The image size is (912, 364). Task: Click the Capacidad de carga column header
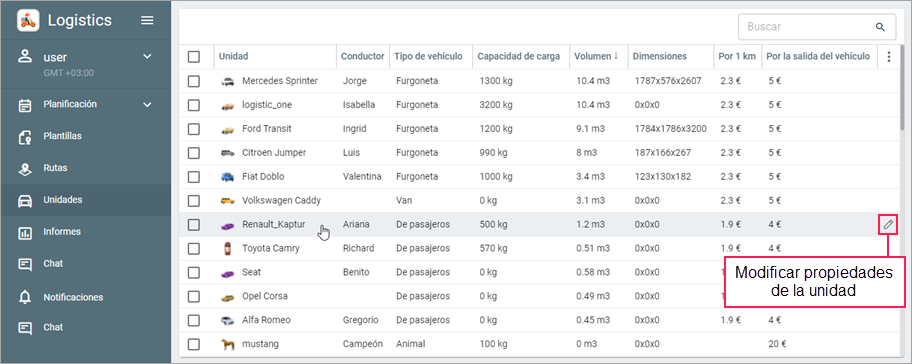(x=519, y=56)
